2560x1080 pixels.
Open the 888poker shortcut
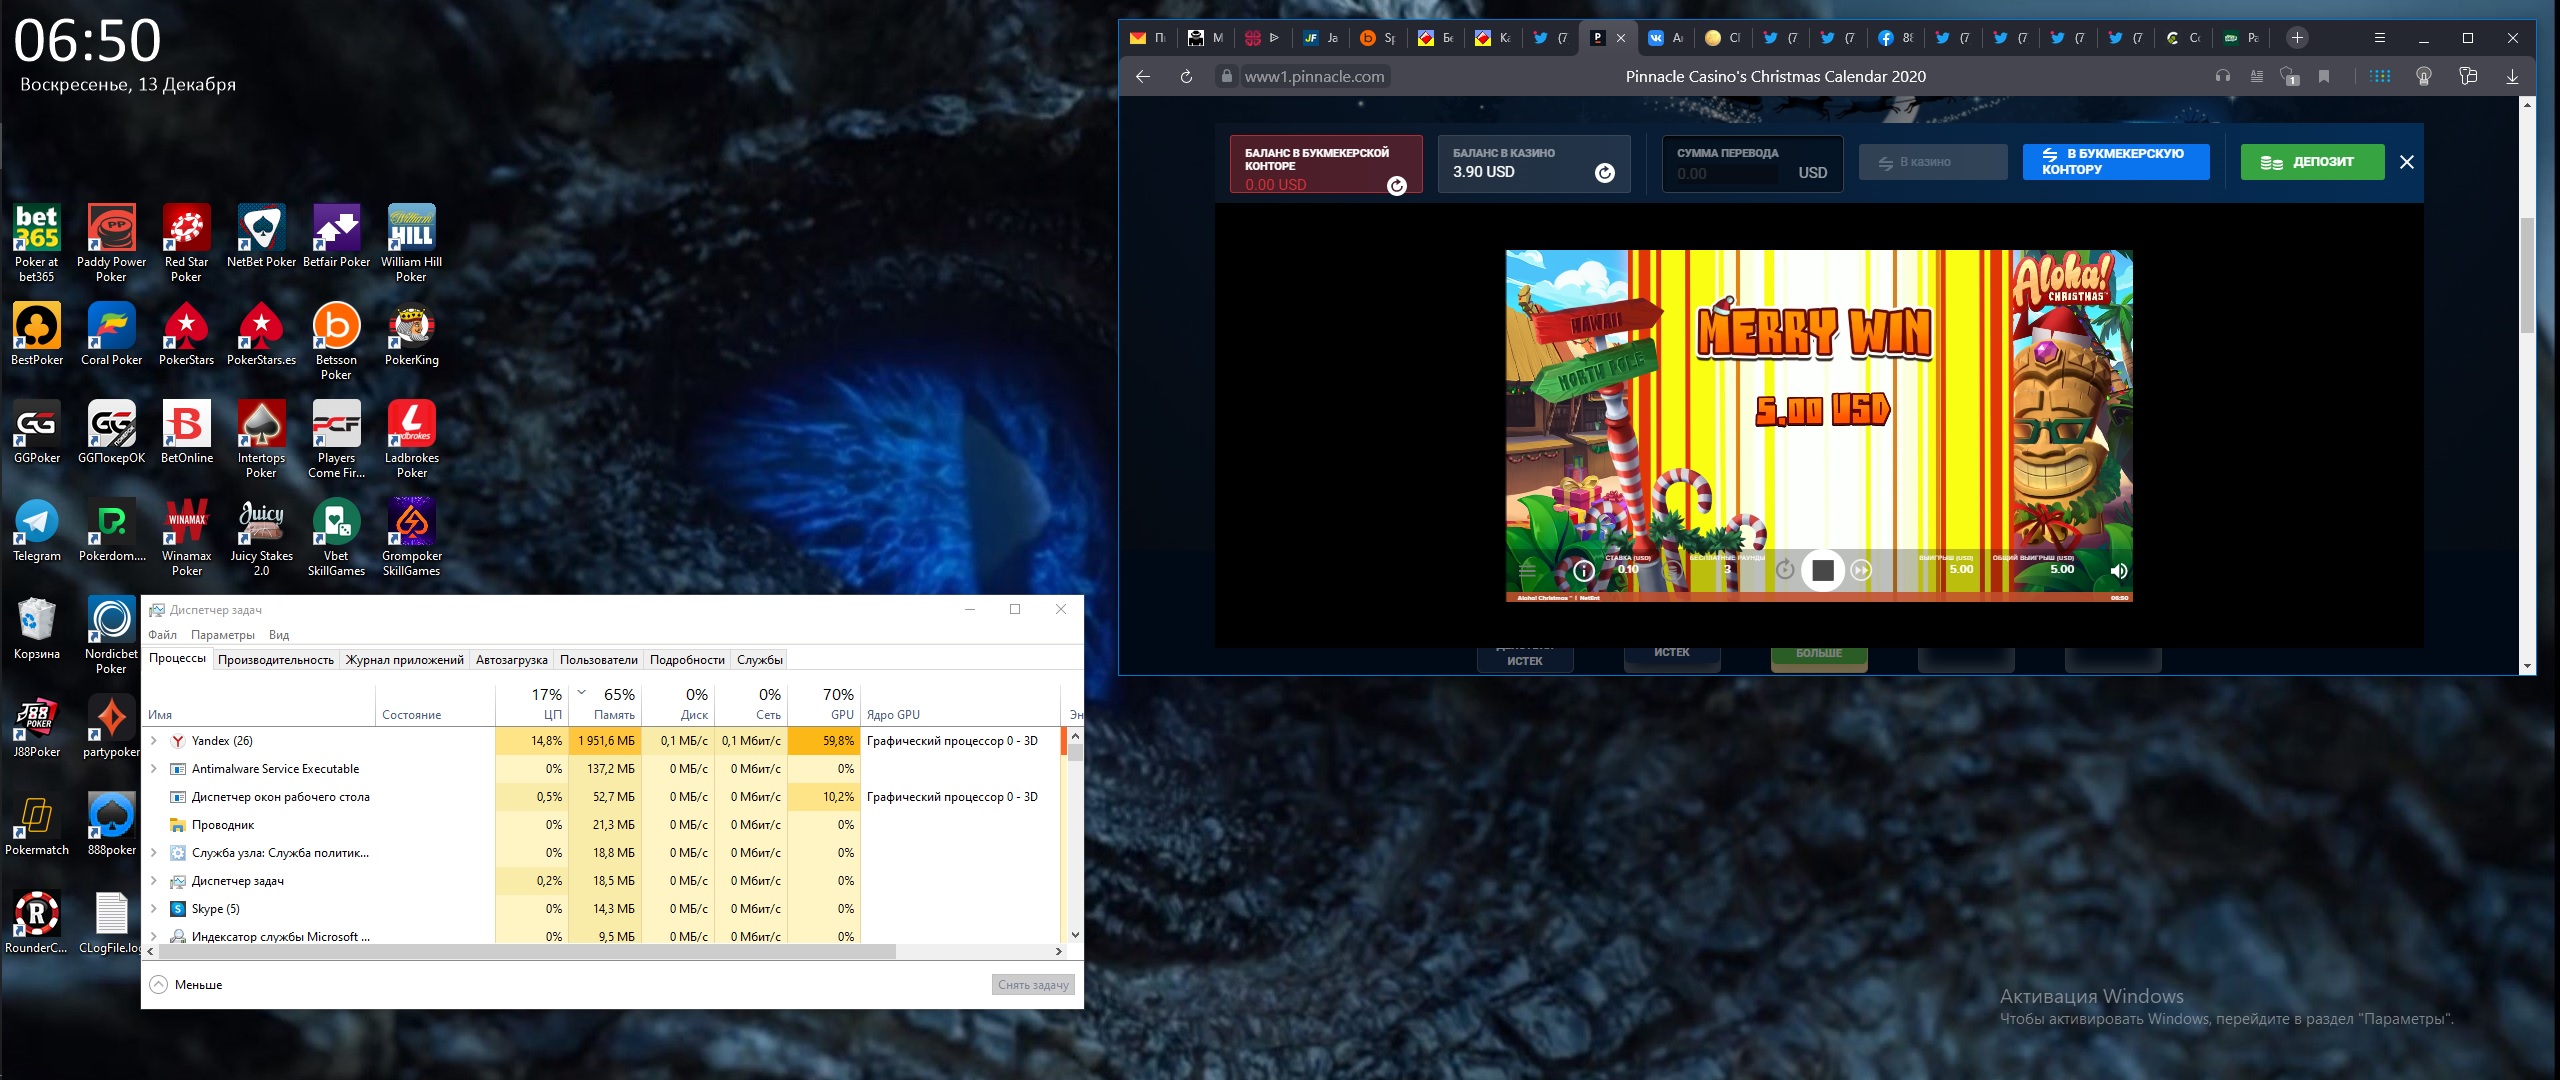111,825
